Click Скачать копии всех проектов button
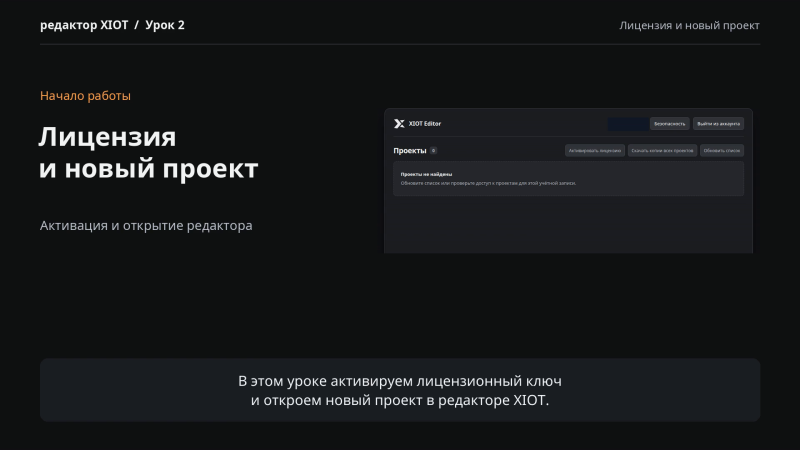This screenshot has height=450, width=800. pos(662,151)
